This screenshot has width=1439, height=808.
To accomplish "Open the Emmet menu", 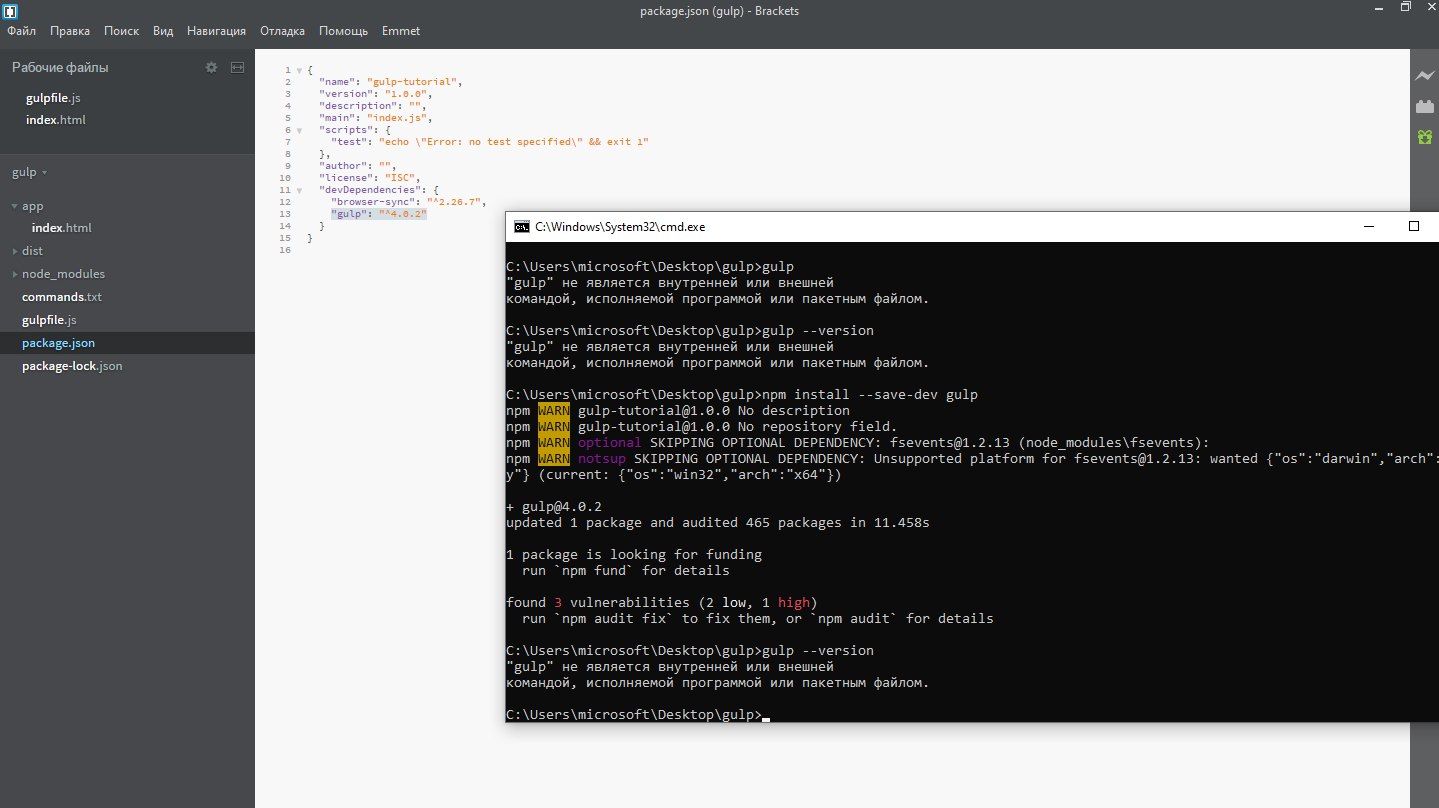I will coord(401,31).
